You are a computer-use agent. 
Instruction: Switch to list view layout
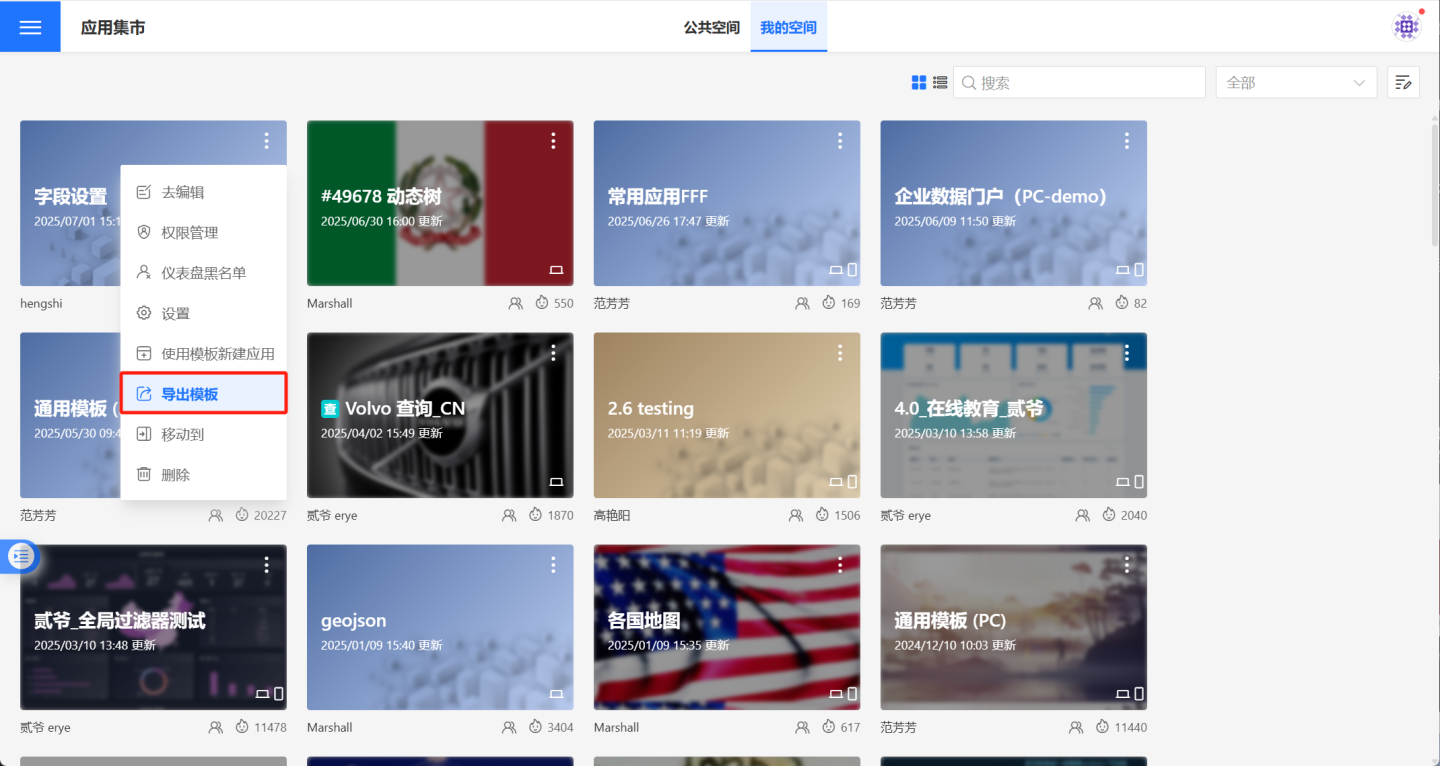pyautogui.click(x=940, y=83)
